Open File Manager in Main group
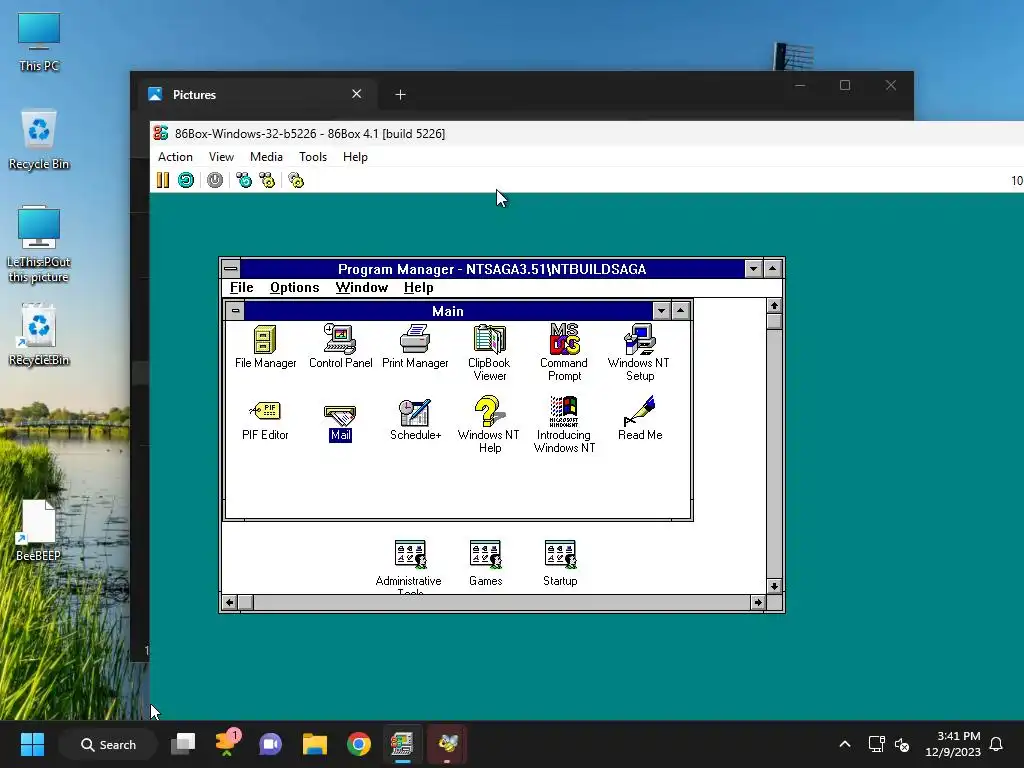Viewport: 1024px width, 768px height. [265, 347]
